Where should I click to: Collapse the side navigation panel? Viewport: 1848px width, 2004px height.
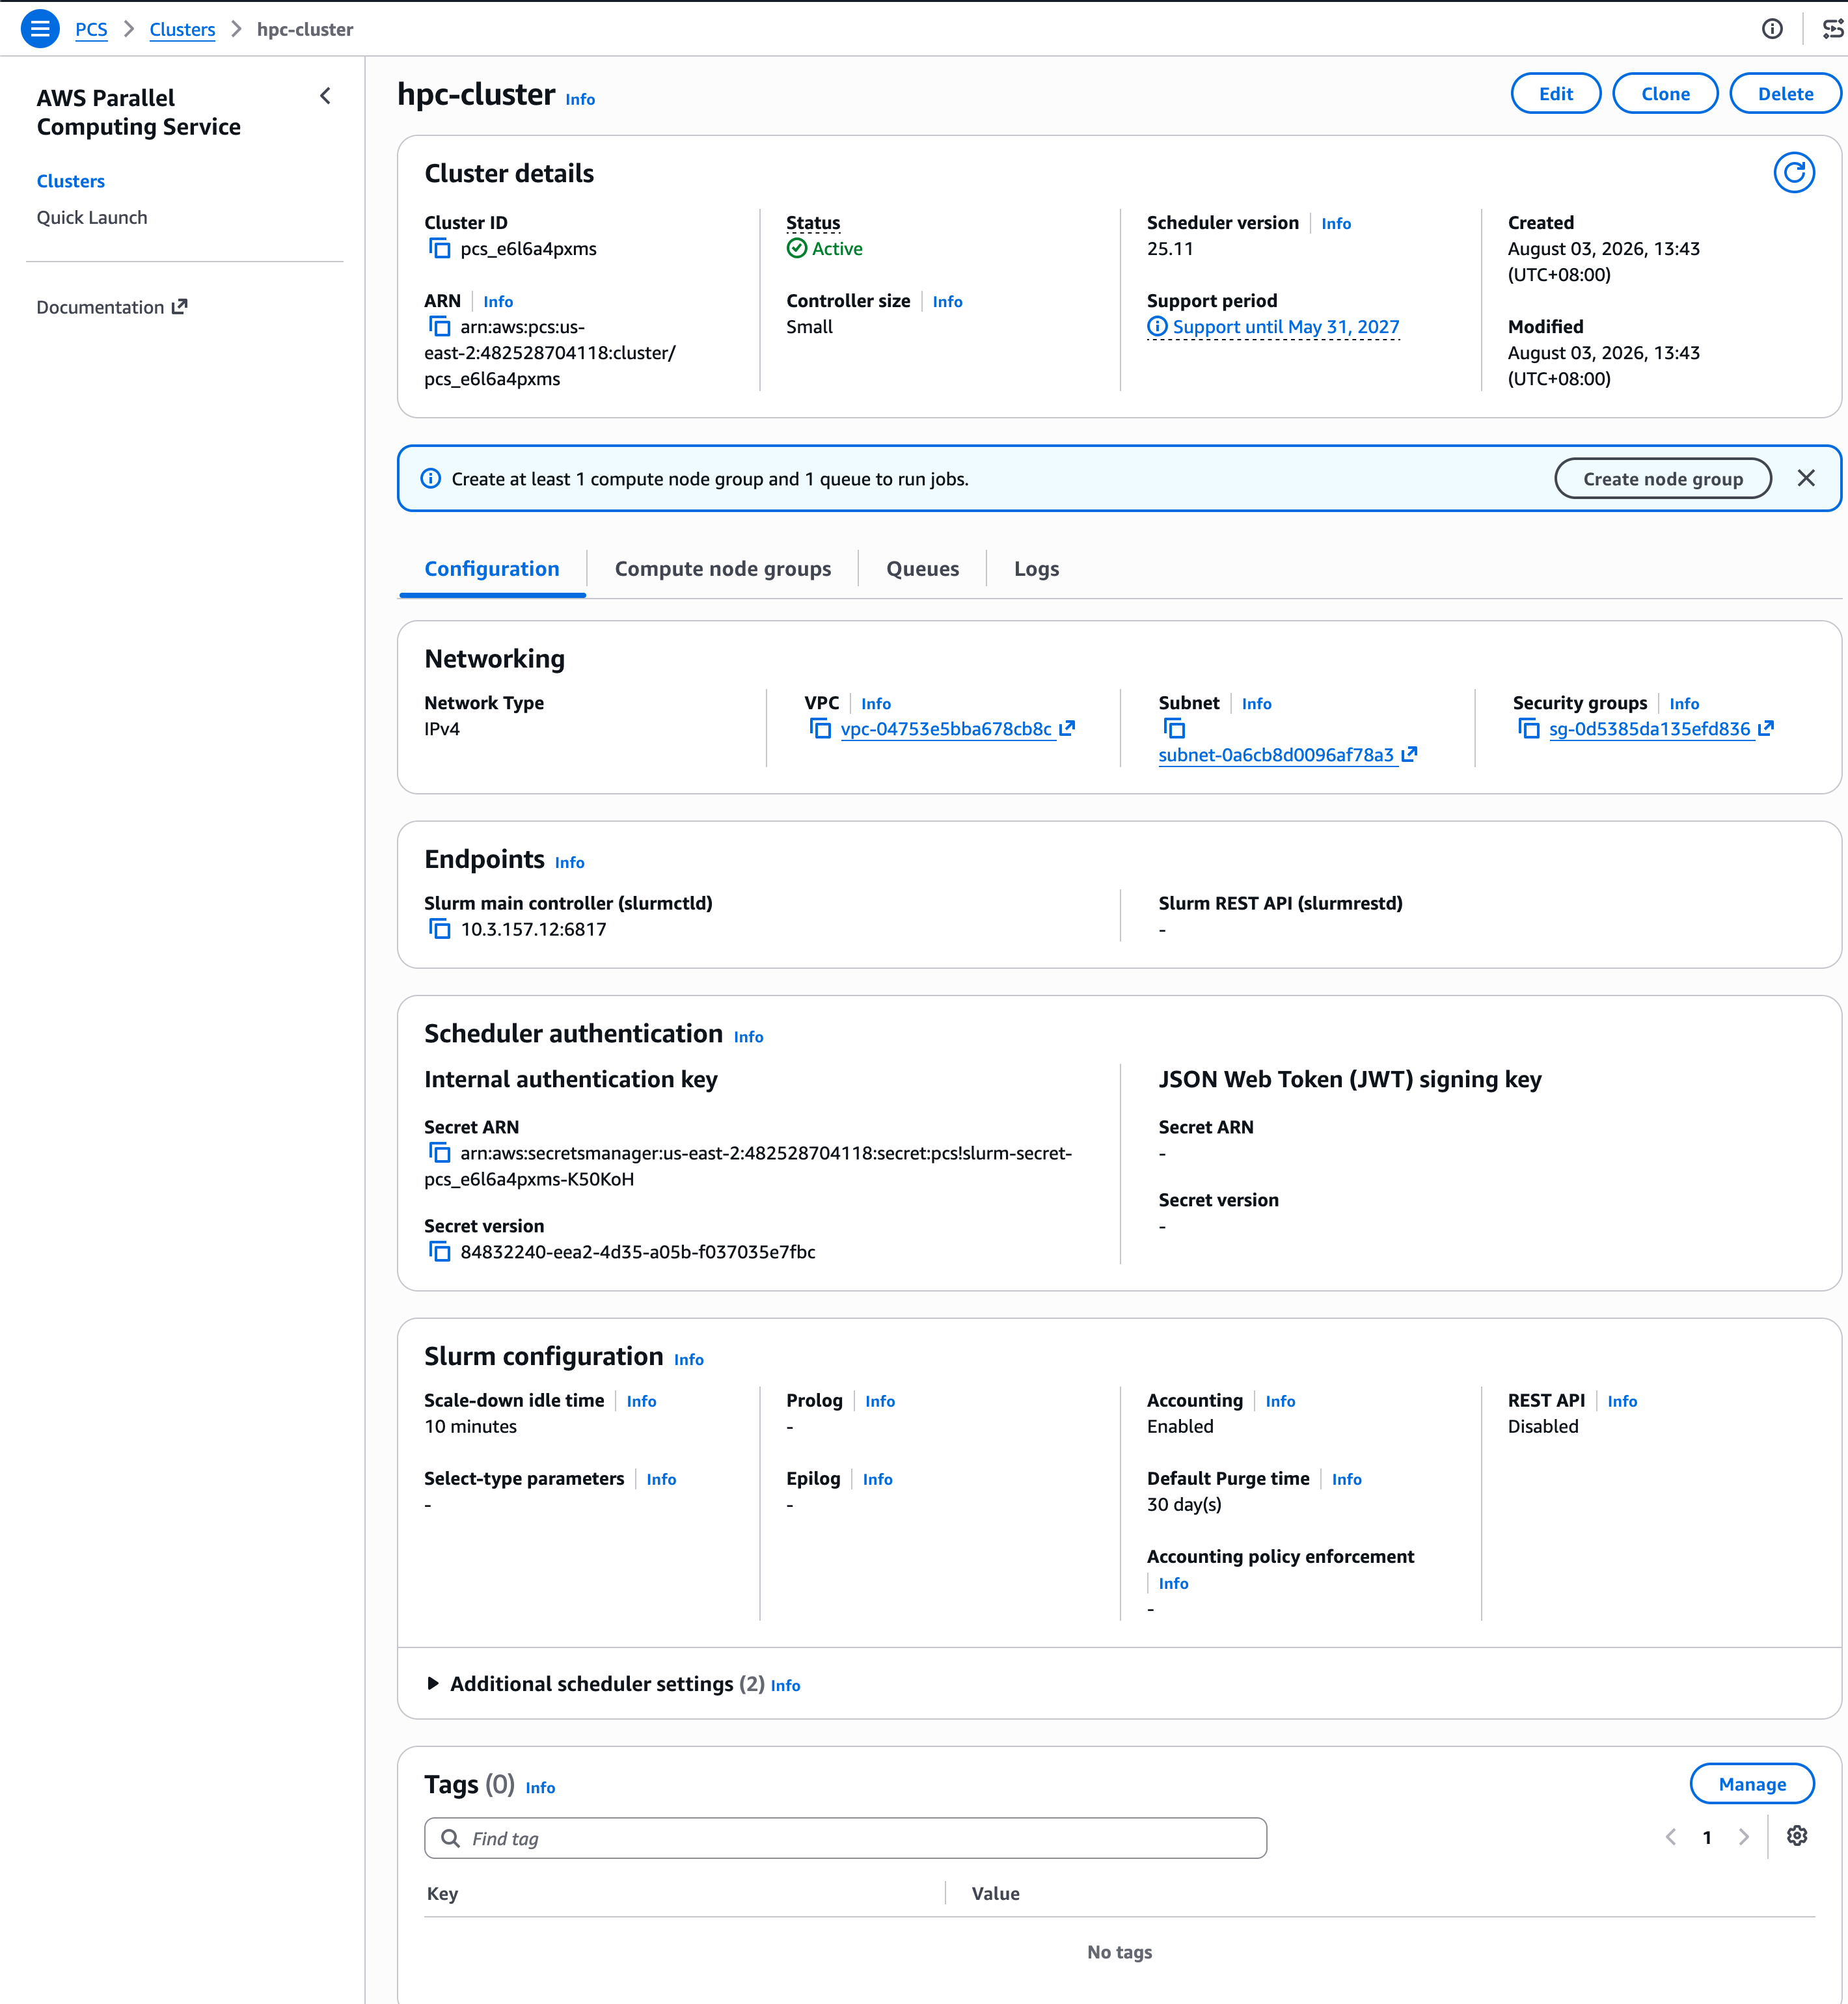(325, 96)
